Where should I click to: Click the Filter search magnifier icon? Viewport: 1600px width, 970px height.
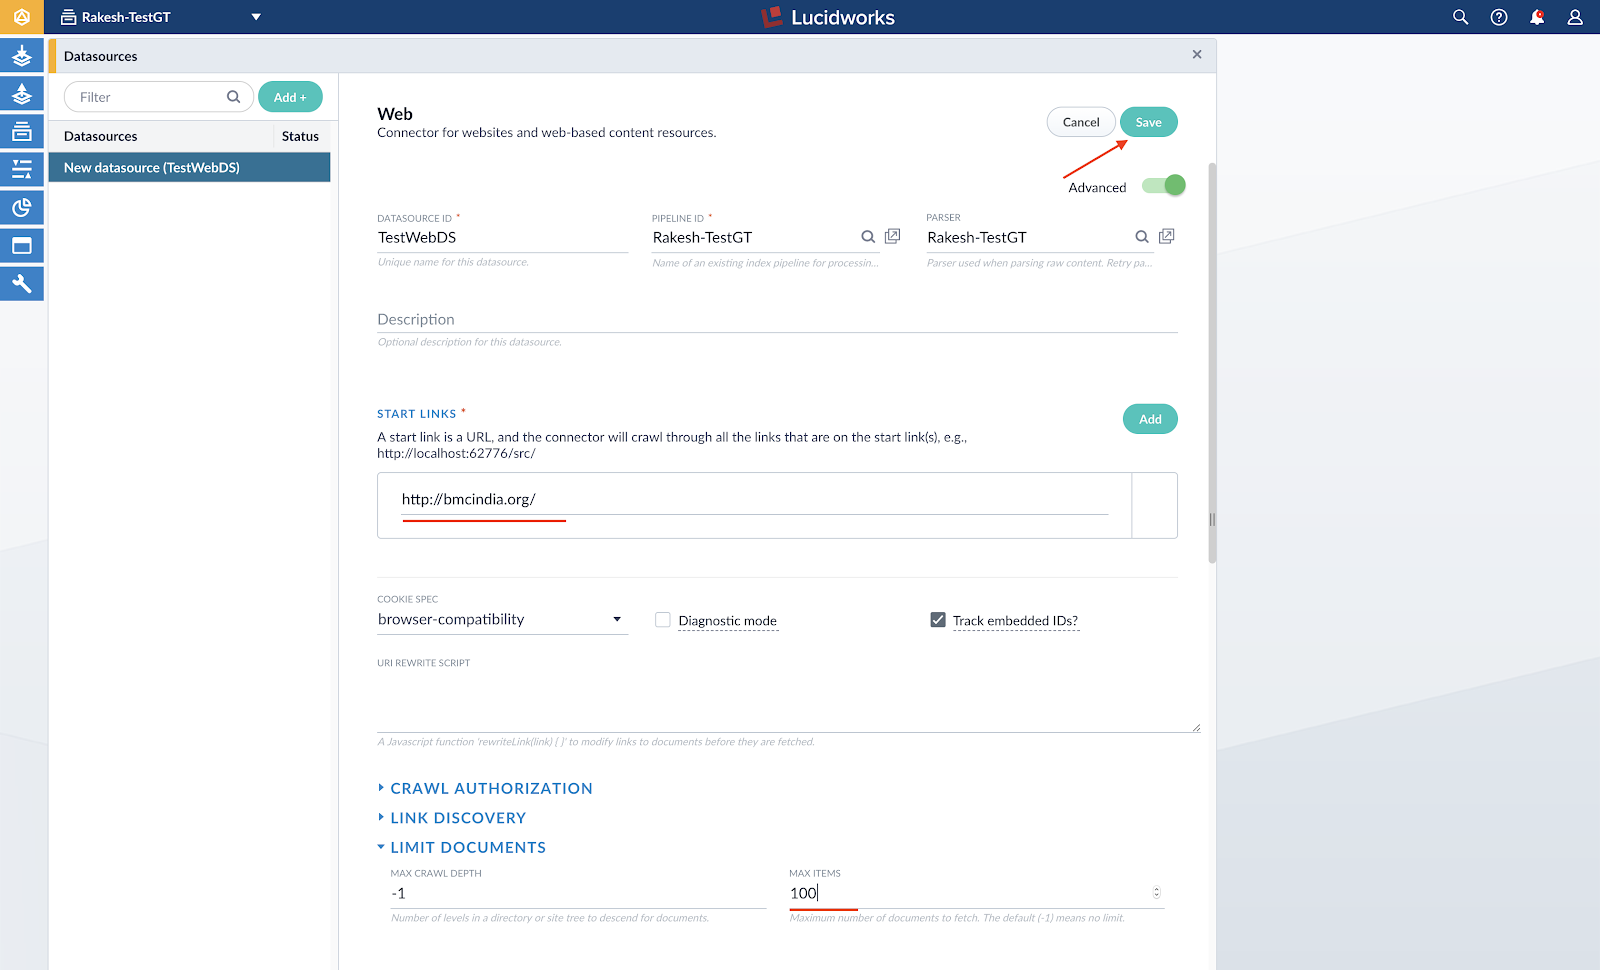[x=233, y=97]
